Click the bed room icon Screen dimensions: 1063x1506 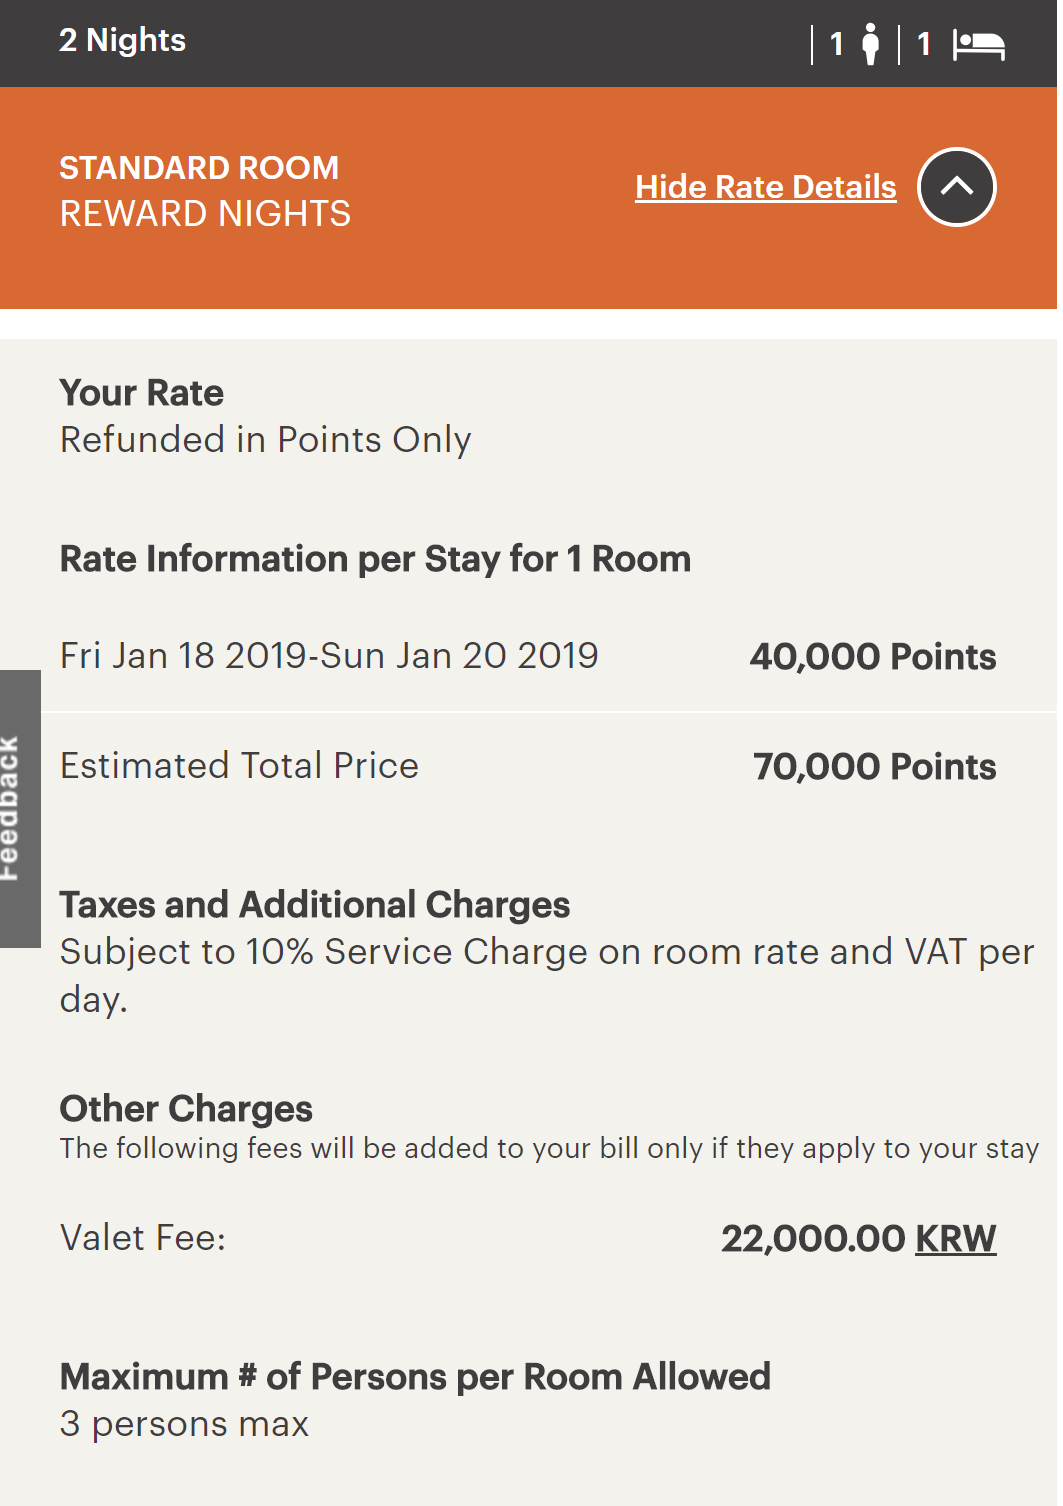point(978,45)
